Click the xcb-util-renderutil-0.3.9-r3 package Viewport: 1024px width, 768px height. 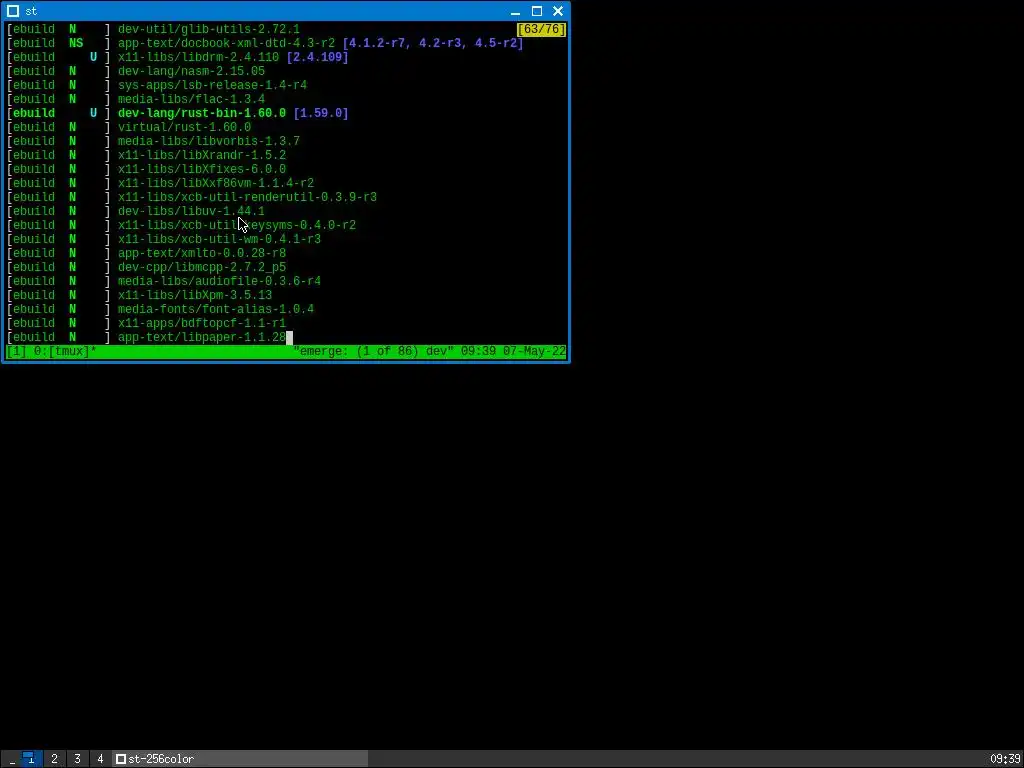click(x=248, y=197)
